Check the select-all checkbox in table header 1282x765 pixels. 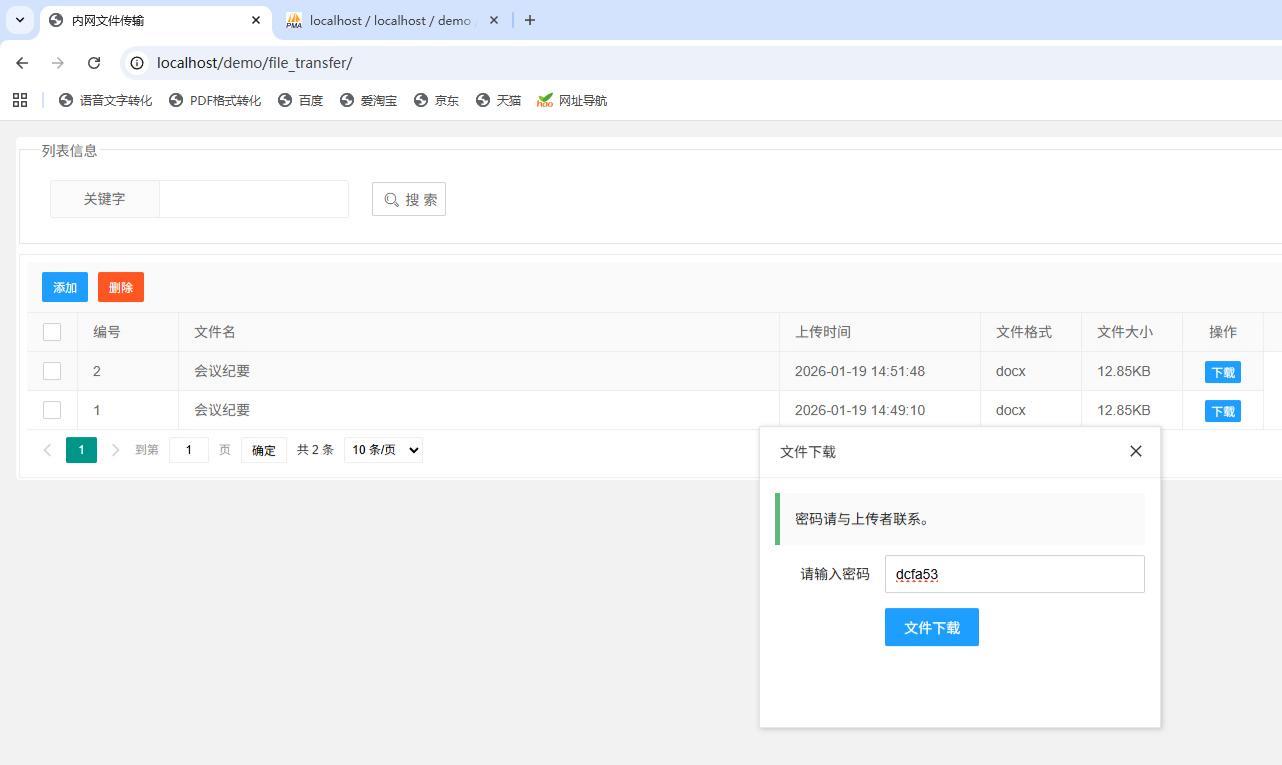tap(52, 331)
